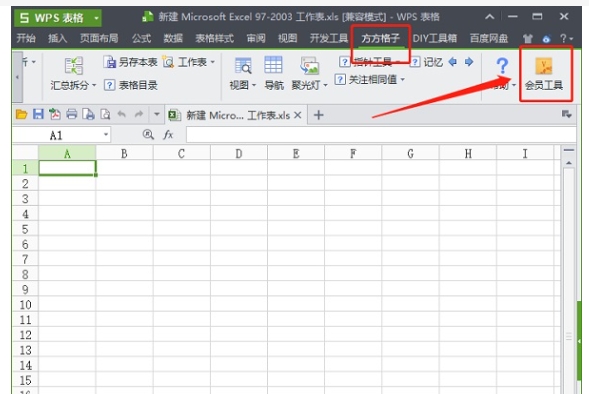Export to PDF icon in quick toolbar

tap(55, 114)
